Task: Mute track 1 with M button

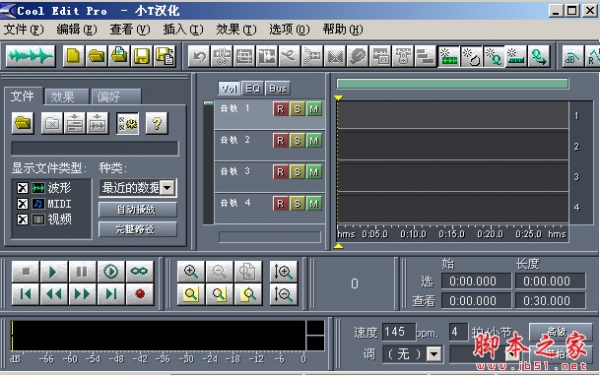Action: click(x=314, y=109)
